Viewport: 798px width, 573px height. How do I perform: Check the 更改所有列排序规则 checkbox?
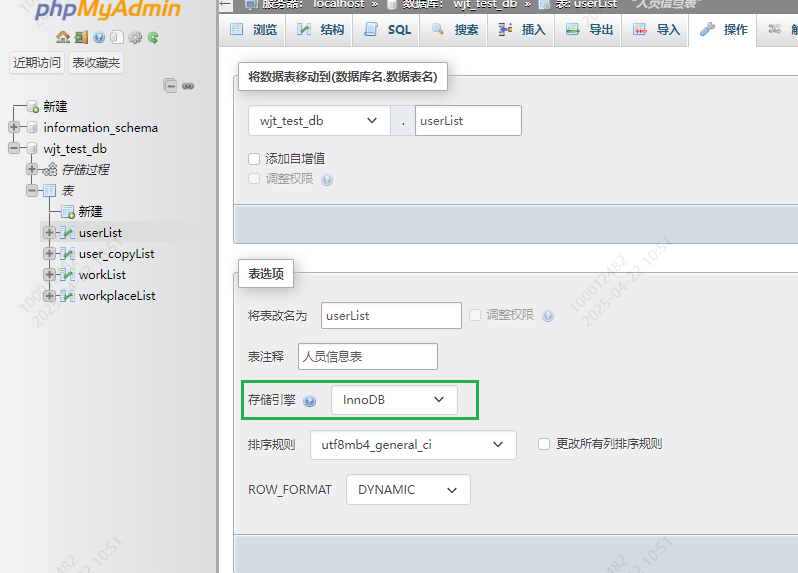(x=544, y=444)
